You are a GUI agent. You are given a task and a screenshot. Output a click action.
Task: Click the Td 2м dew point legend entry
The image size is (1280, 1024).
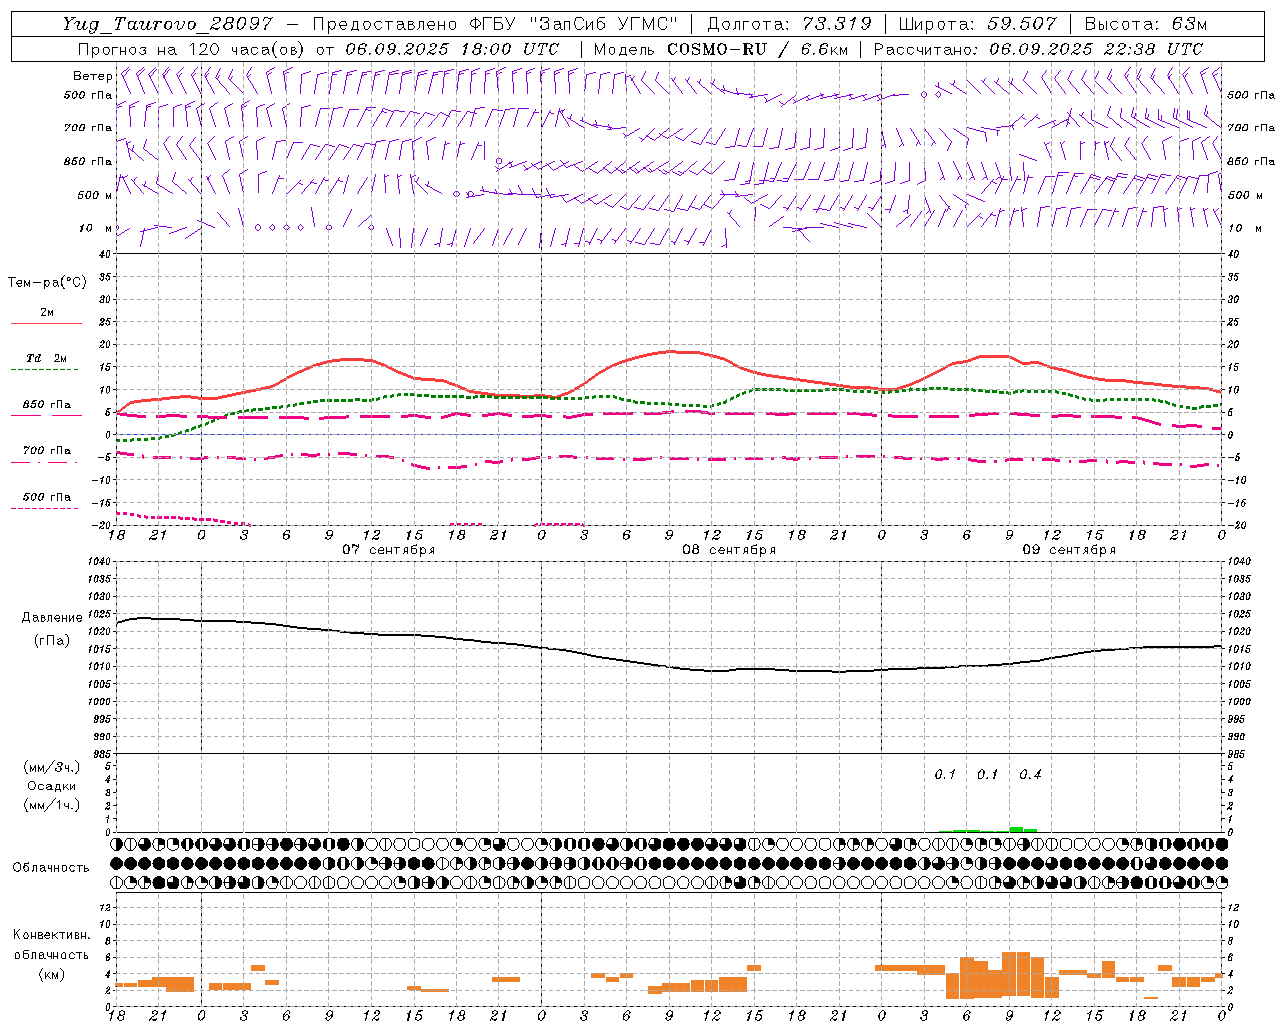tap(47, 358)
